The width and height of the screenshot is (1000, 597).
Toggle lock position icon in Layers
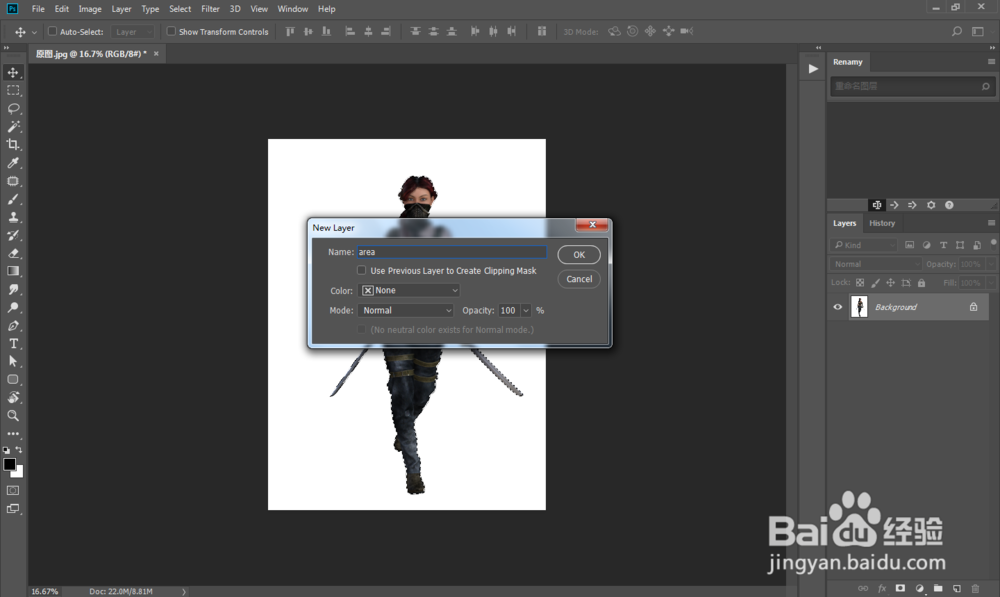(890, 283)
